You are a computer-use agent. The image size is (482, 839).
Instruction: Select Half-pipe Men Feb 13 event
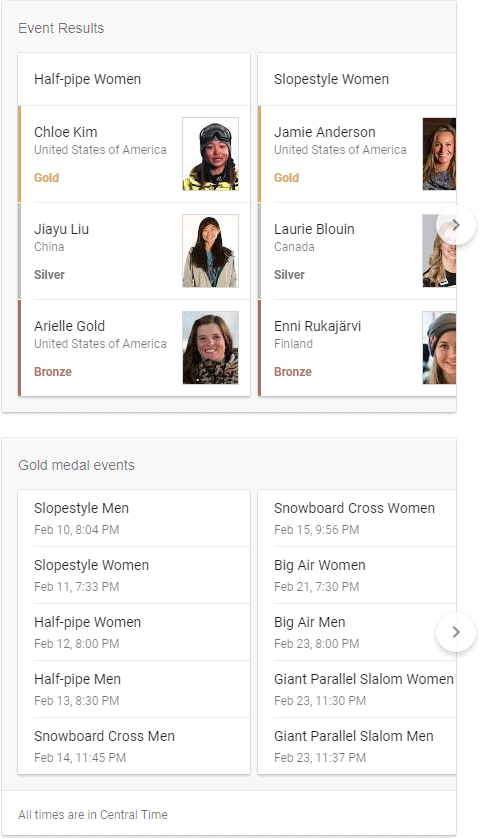pos(134,689)
